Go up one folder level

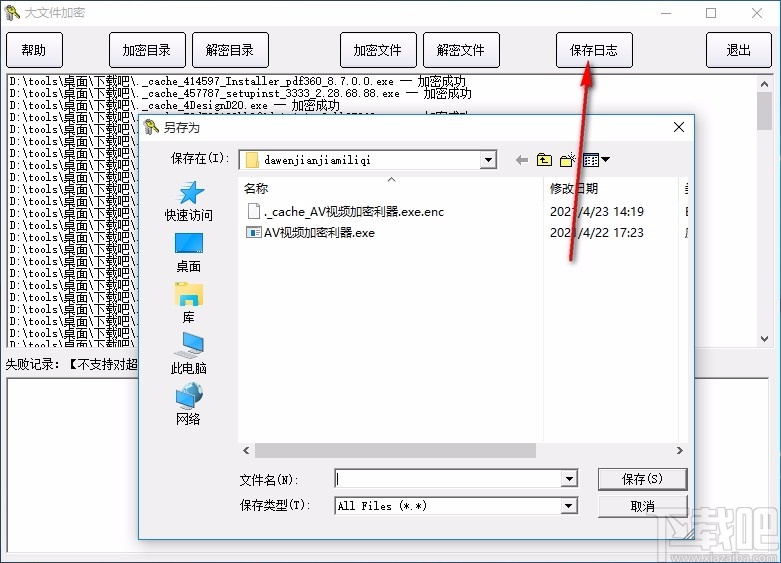coord(544,160)
